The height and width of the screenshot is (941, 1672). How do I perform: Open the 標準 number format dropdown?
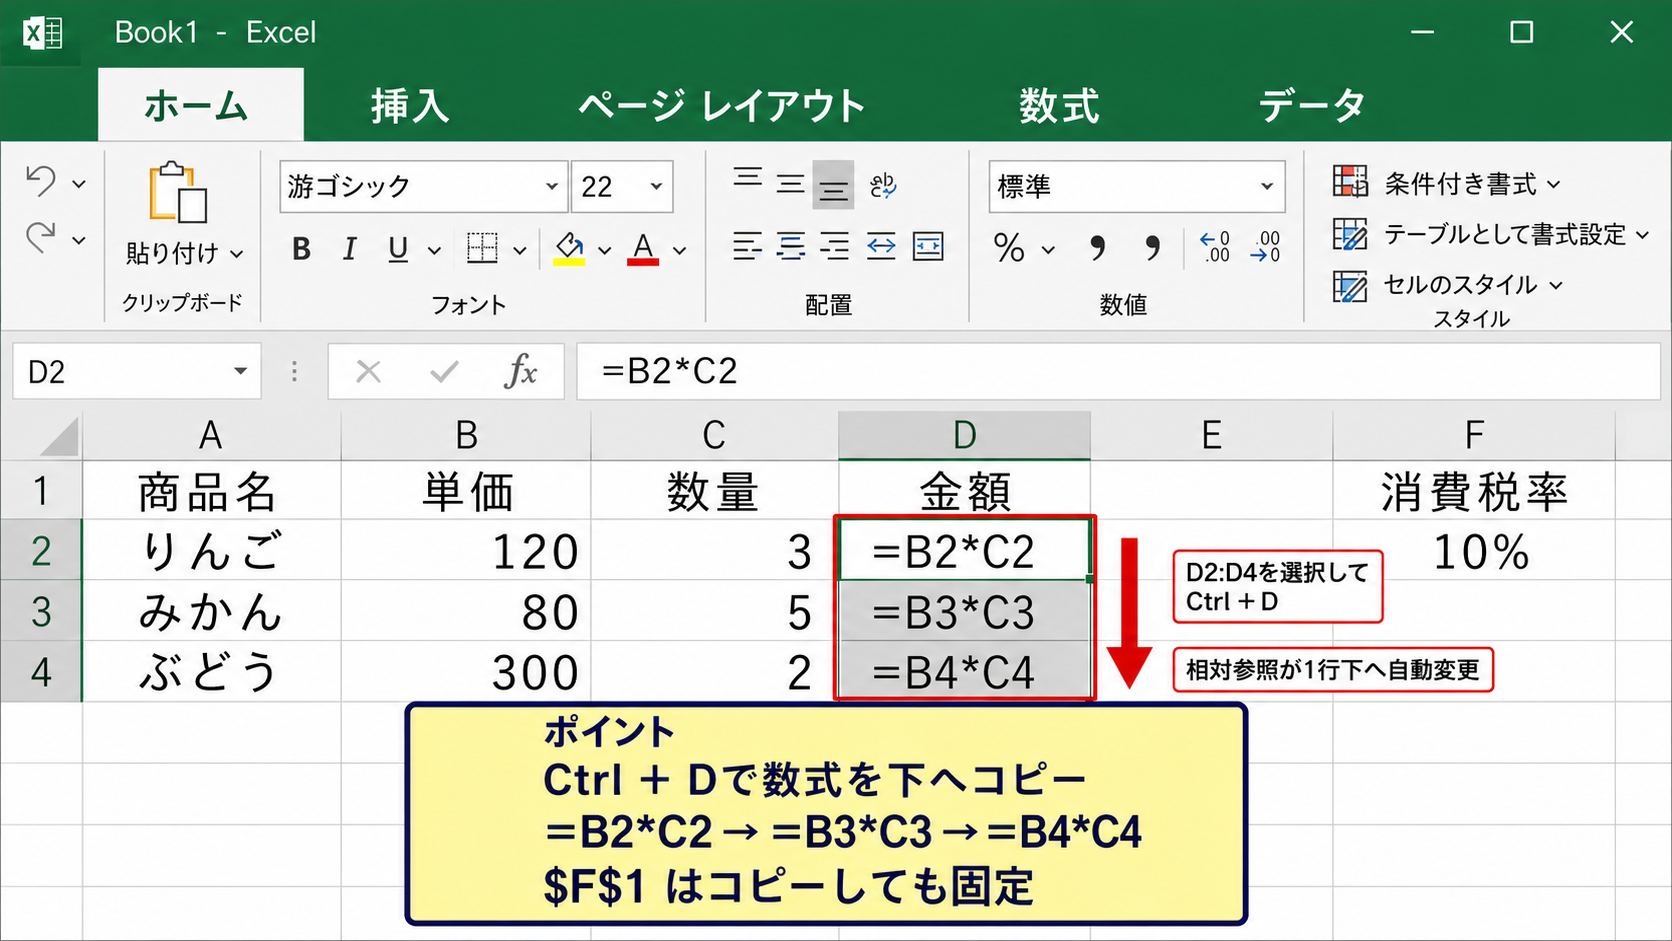tap(1267, 186)
